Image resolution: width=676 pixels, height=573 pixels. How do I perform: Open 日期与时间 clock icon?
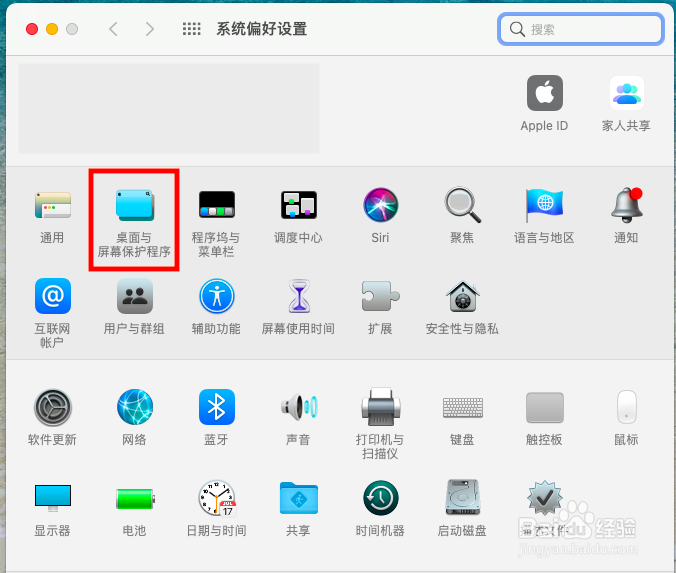click(x=217, y=498)
